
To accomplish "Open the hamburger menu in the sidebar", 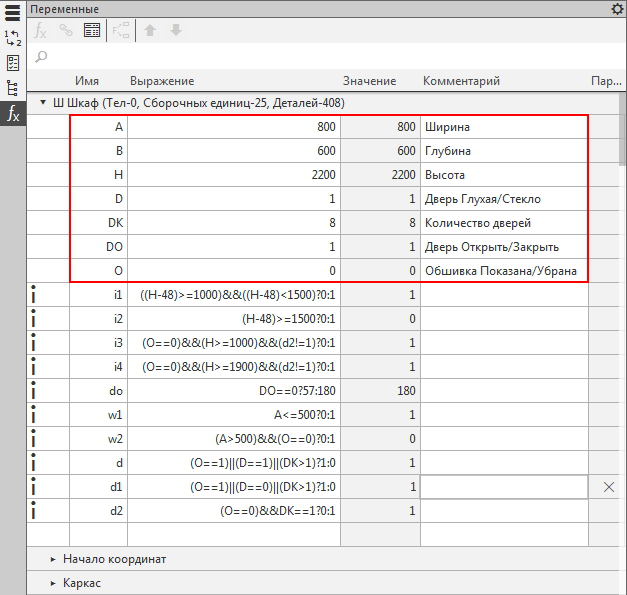I will point(12,11).
